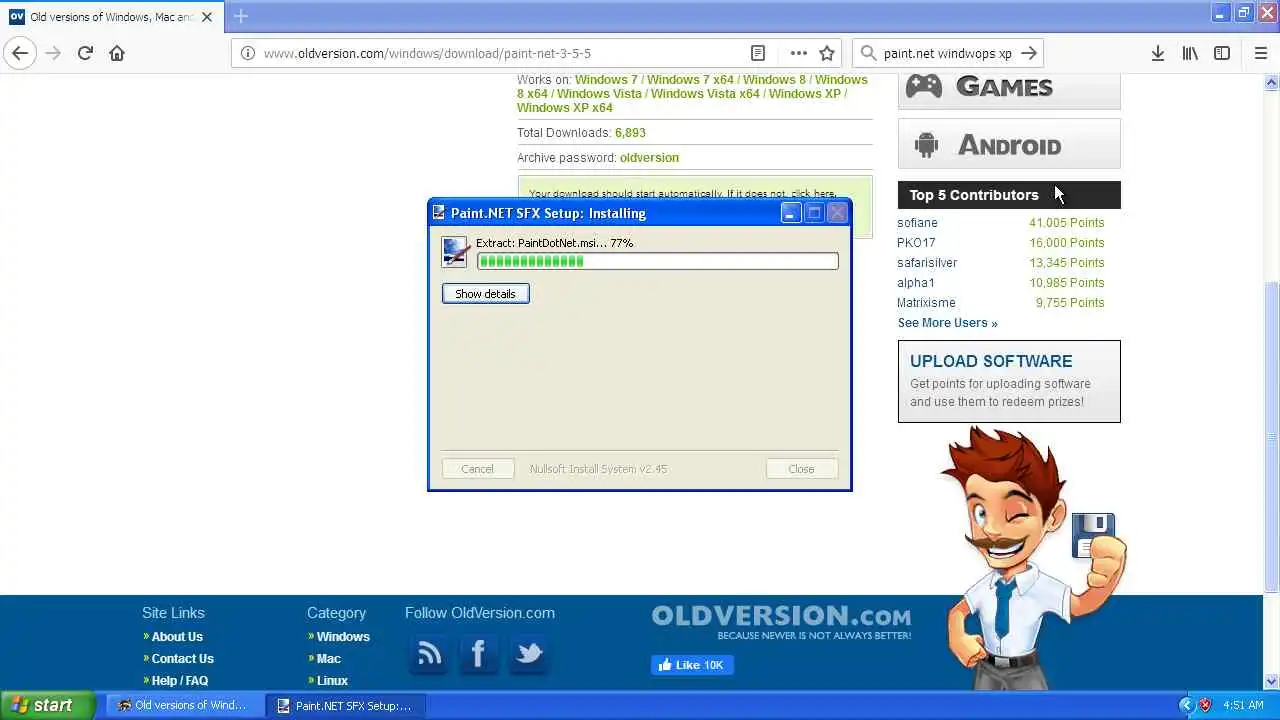Open the browser home page
The image size is (1280, 720).
coord(117,53)
